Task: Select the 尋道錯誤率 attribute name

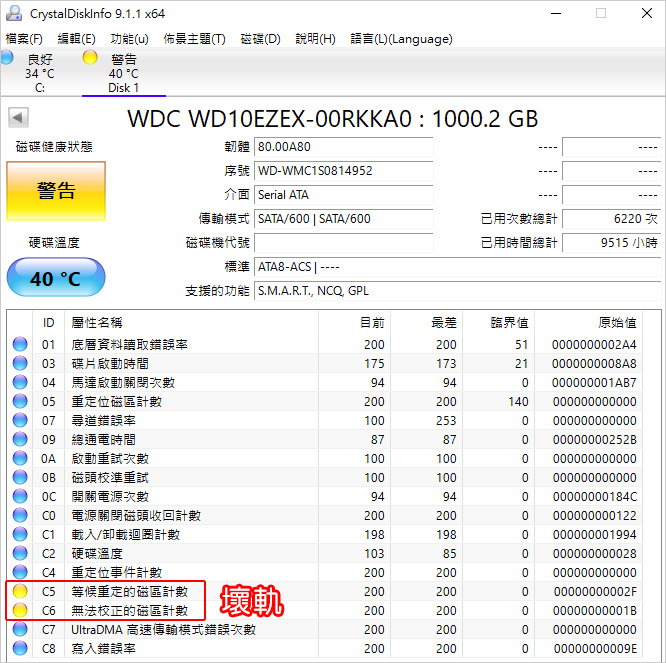Action: (x=103, y=420)
